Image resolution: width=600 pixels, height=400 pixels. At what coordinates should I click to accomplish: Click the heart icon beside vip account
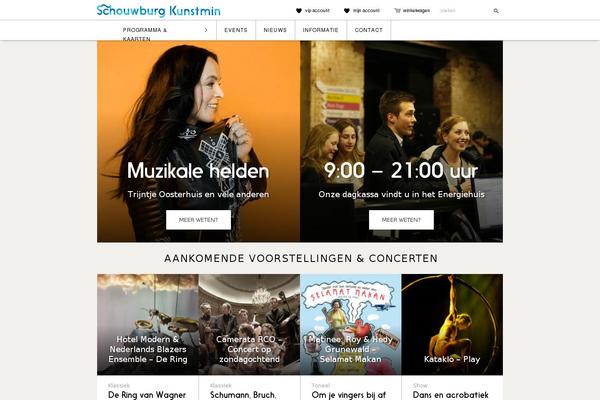299,11
